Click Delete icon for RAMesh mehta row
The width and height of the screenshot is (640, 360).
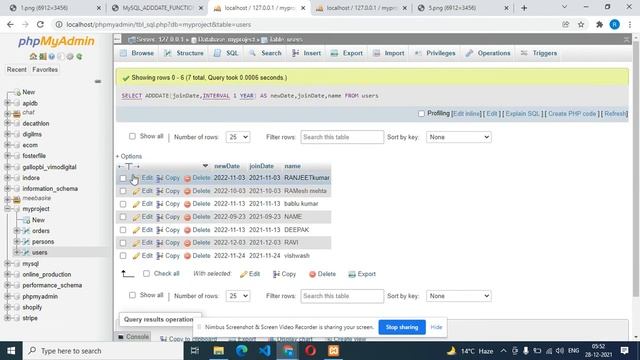(x=187, y=191)
